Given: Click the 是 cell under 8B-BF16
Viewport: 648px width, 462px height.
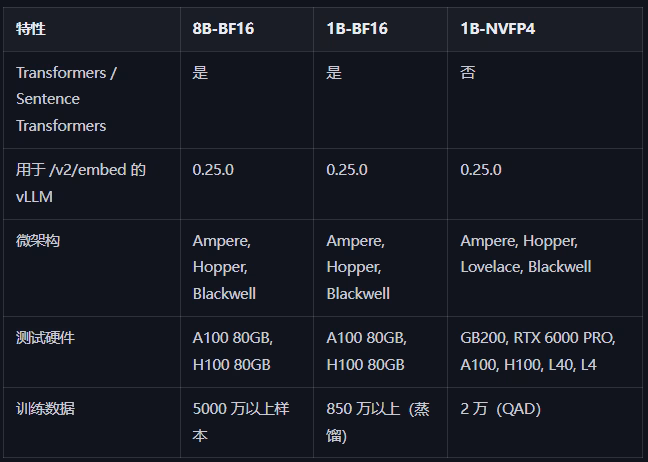Looking at the screenshot, I should coord(200,73).
